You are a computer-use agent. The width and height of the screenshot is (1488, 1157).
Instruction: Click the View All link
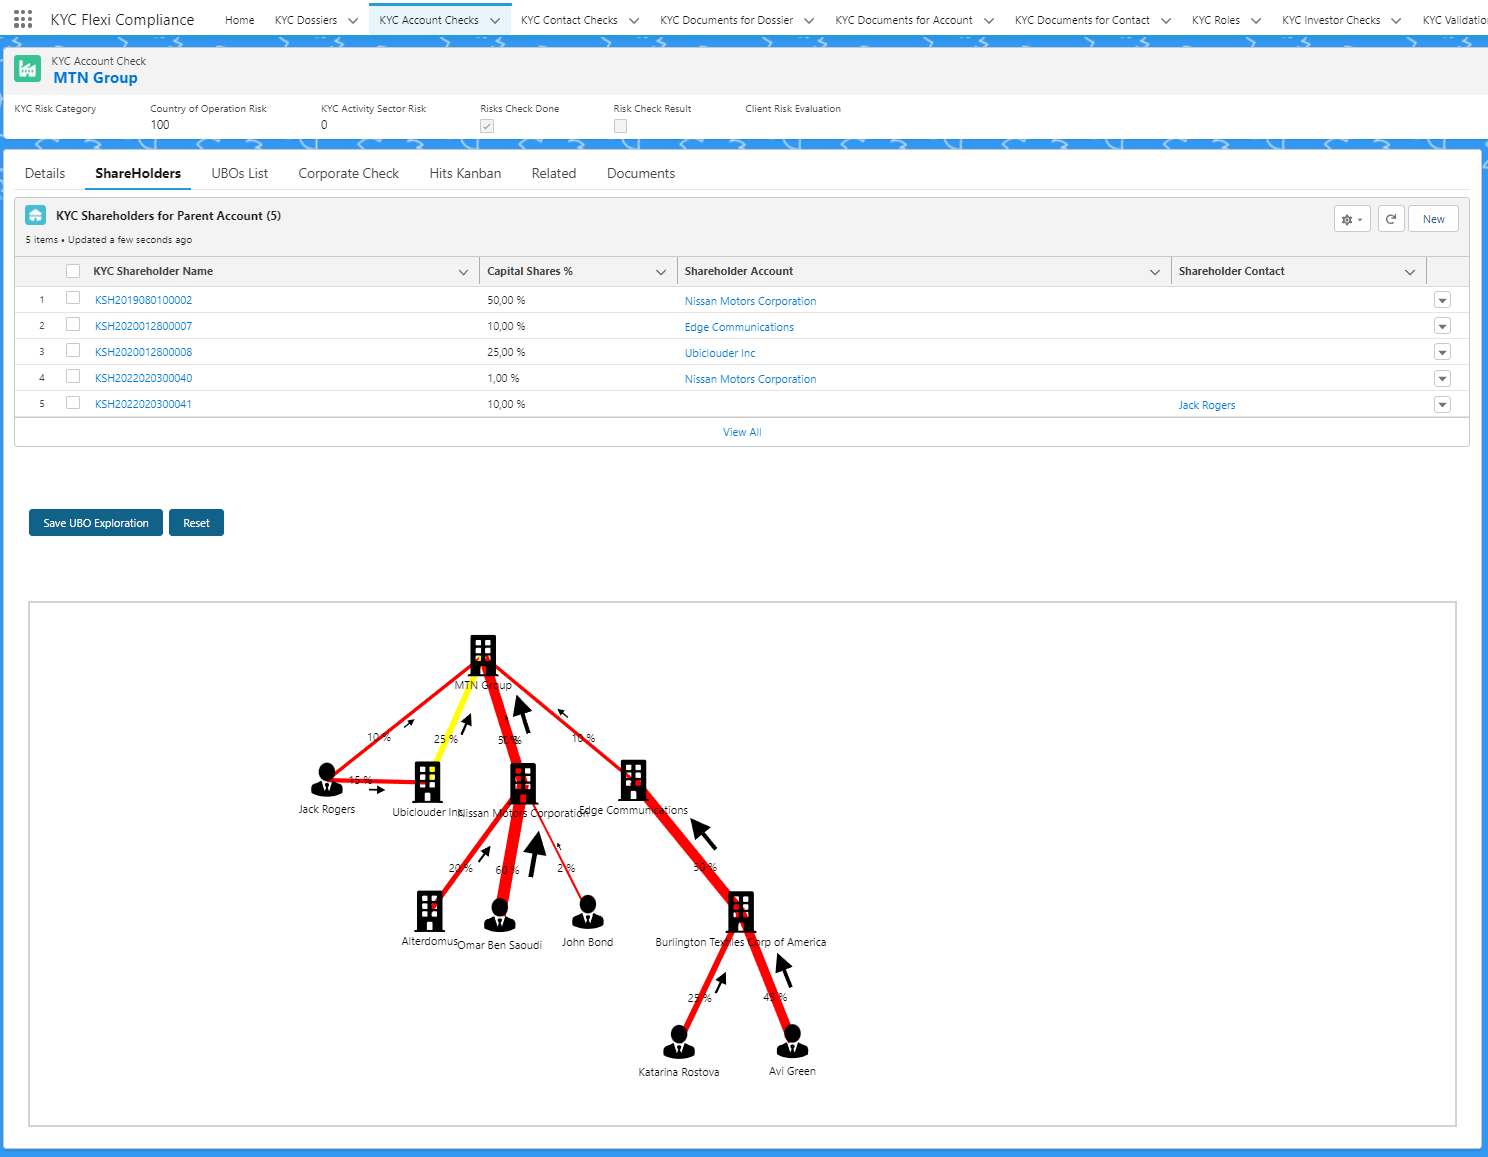[742, 432]
